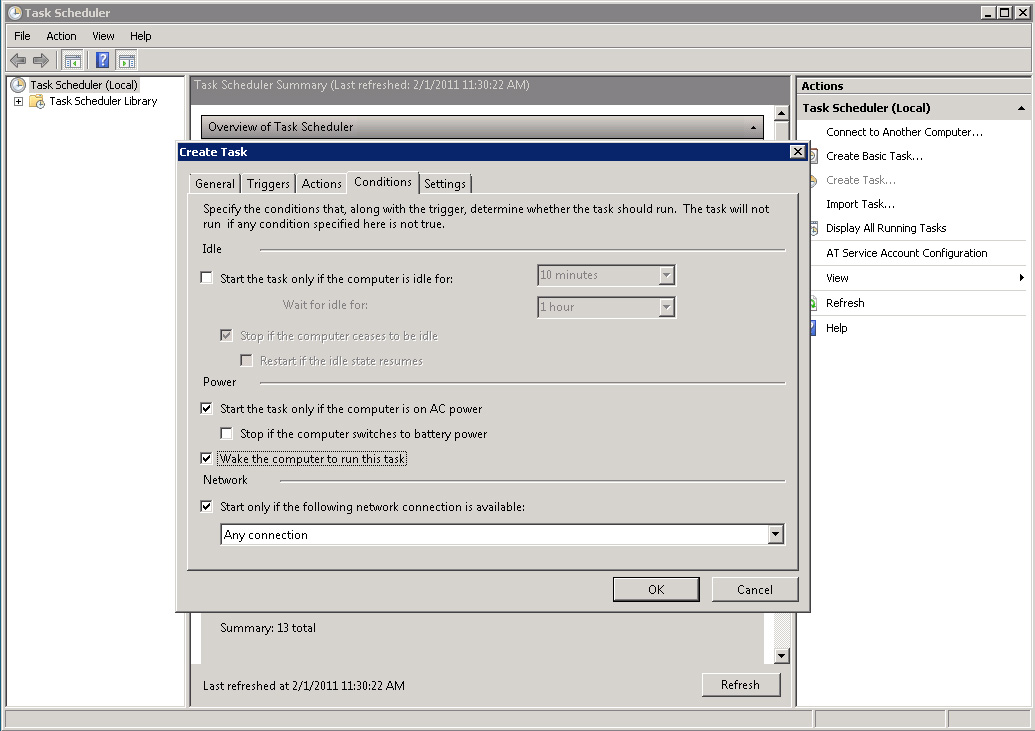Open the Action menu
Screen dimensions: 1035x731
click(x=61, y=36)
